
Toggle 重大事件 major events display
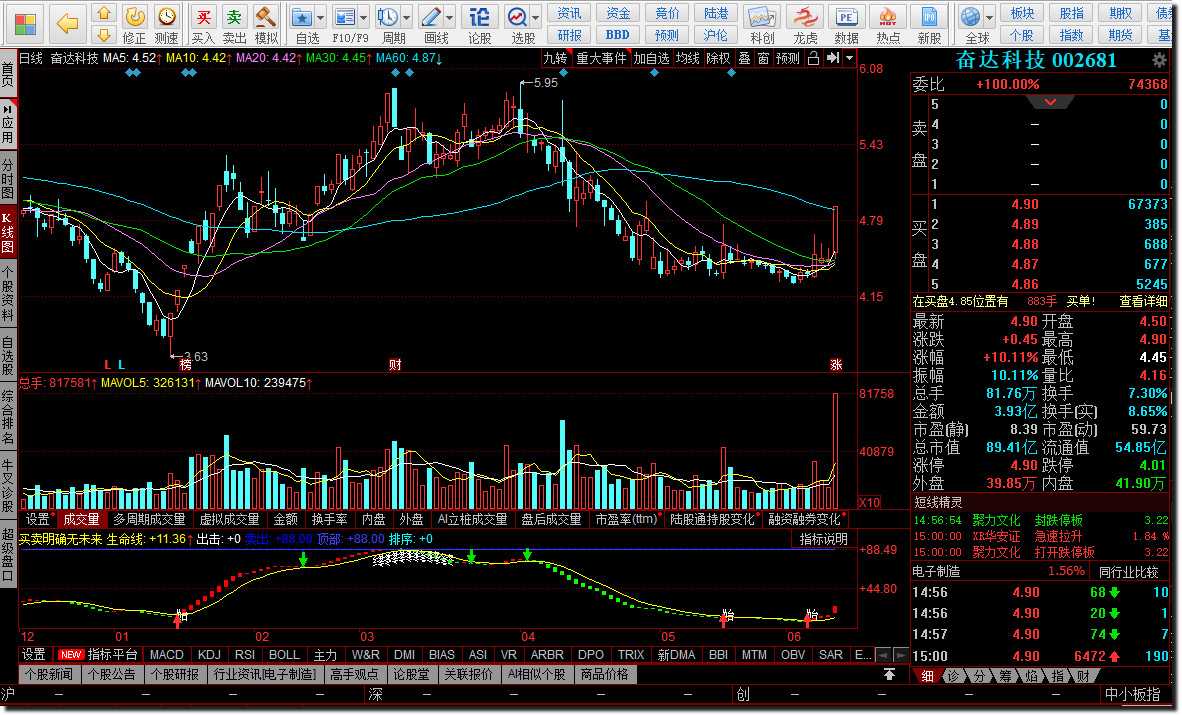click(x=601, y=58)
